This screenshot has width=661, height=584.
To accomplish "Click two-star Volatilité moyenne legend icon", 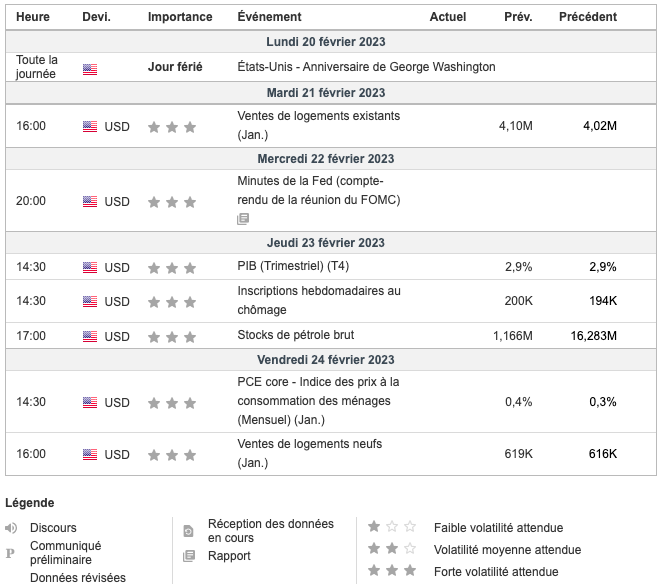I will point(392,548).
